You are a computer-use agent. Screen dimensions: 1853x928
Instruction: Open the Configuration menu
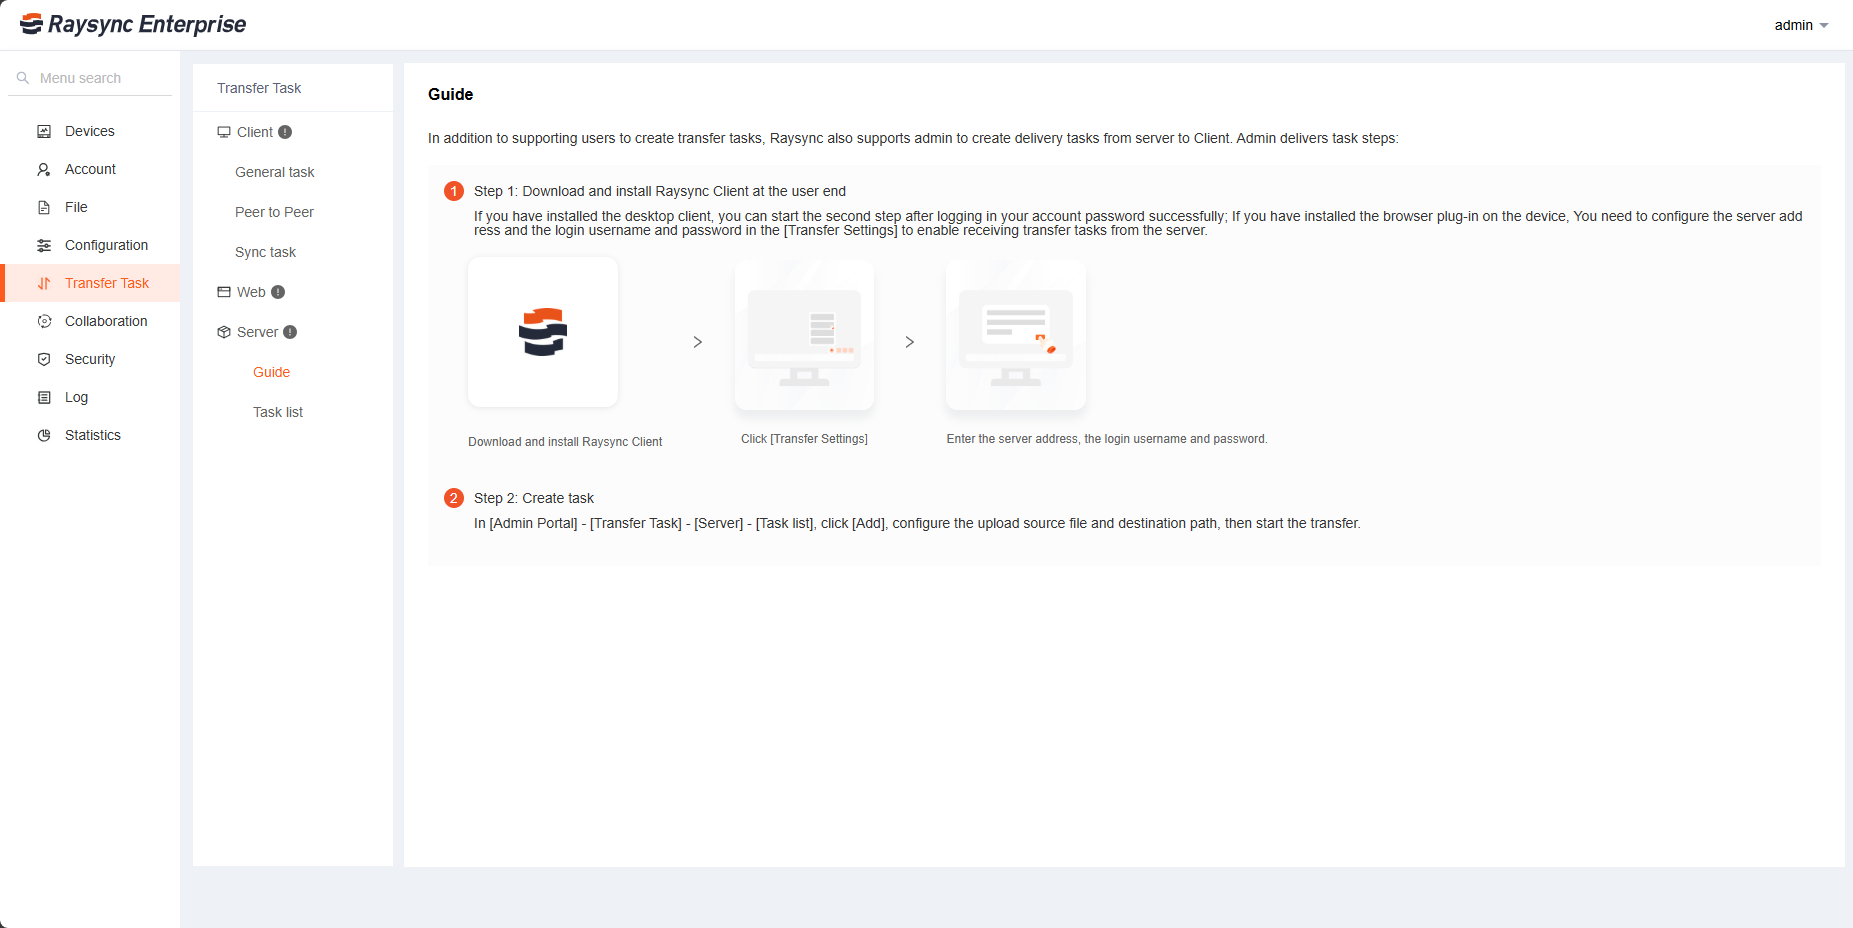(x=92, y=245)
